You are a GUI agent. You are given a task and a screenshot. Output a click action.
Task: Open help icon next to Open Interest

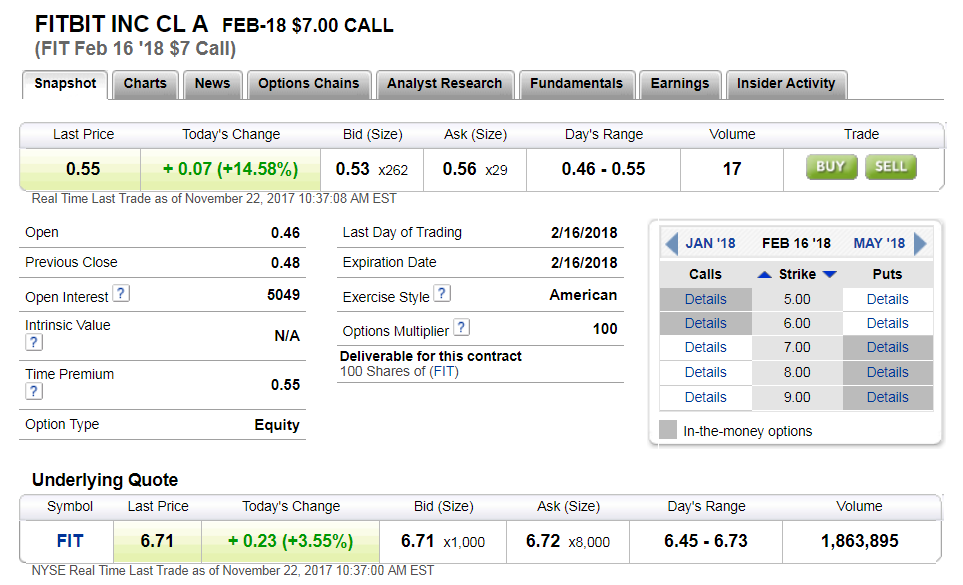pyautogui.click(x=122, y=293)
